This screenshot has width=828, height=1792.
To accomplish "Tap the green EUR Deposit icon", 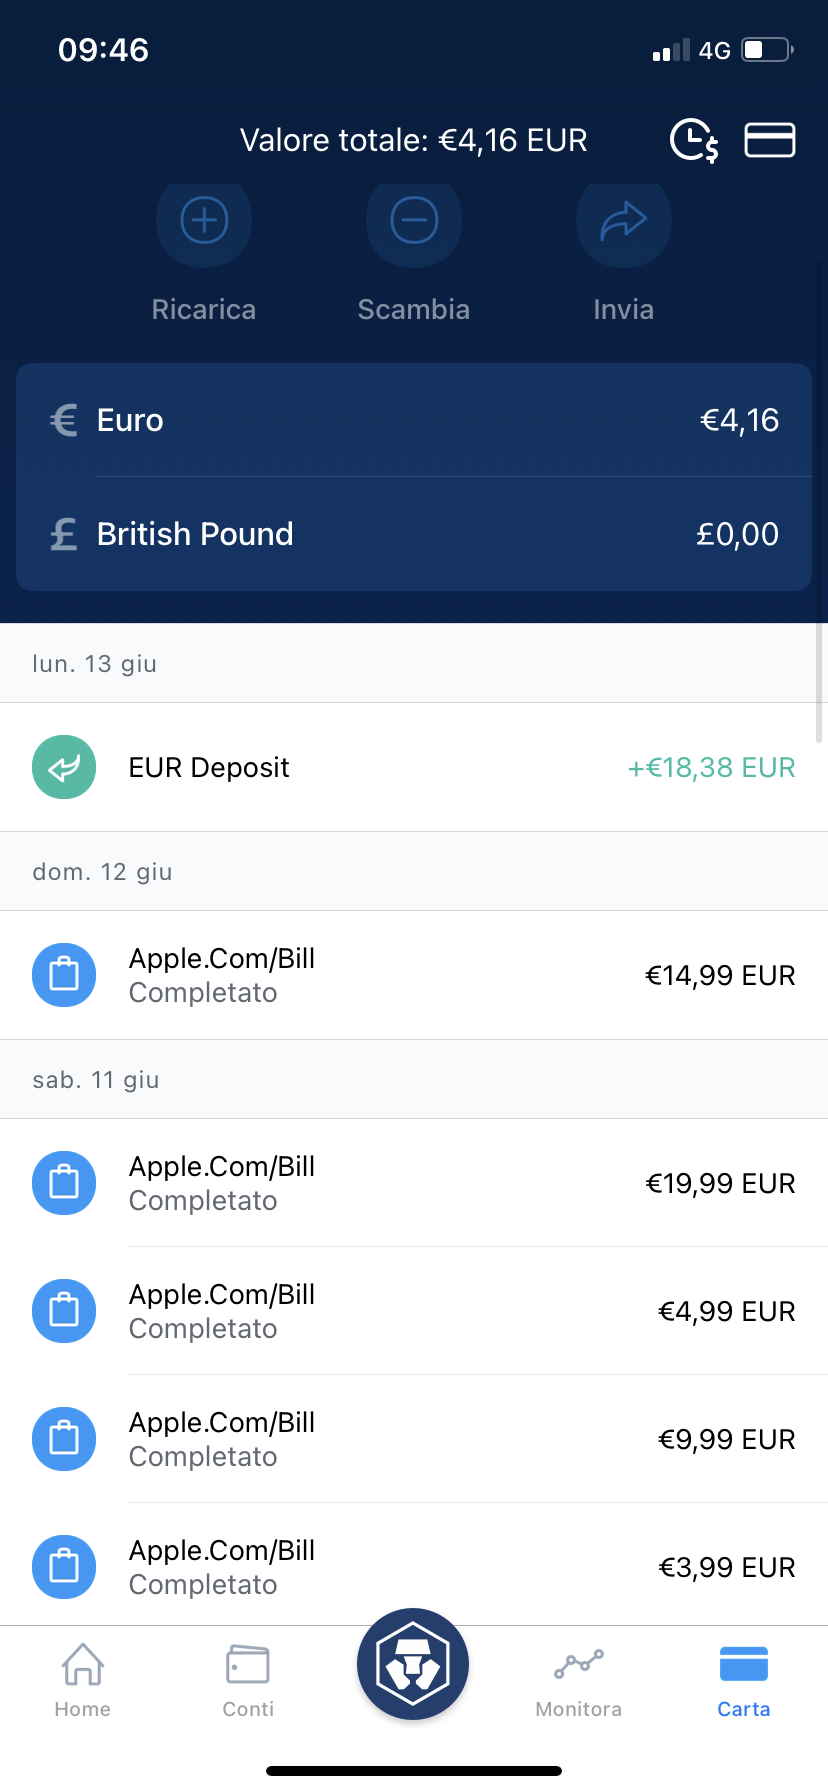I will point(64,767).
